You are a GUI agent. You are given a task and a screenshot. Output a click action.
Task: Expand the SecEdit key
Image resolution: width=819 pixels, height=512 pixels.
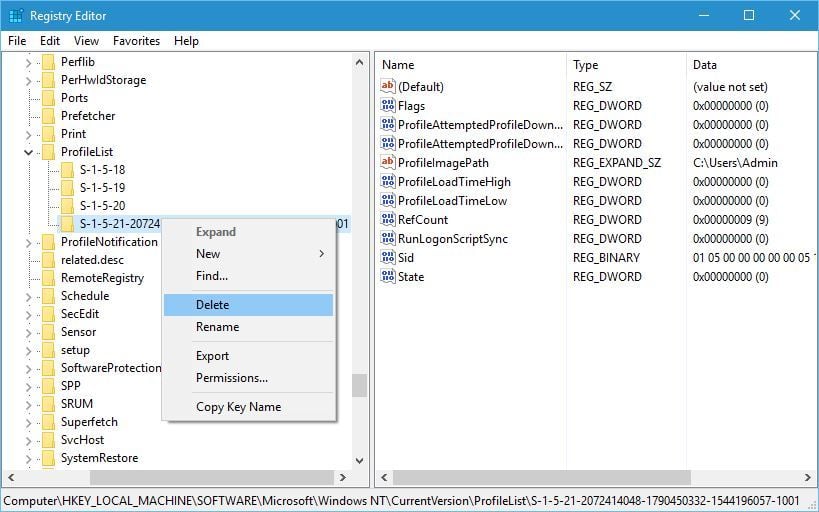(28, 315)
